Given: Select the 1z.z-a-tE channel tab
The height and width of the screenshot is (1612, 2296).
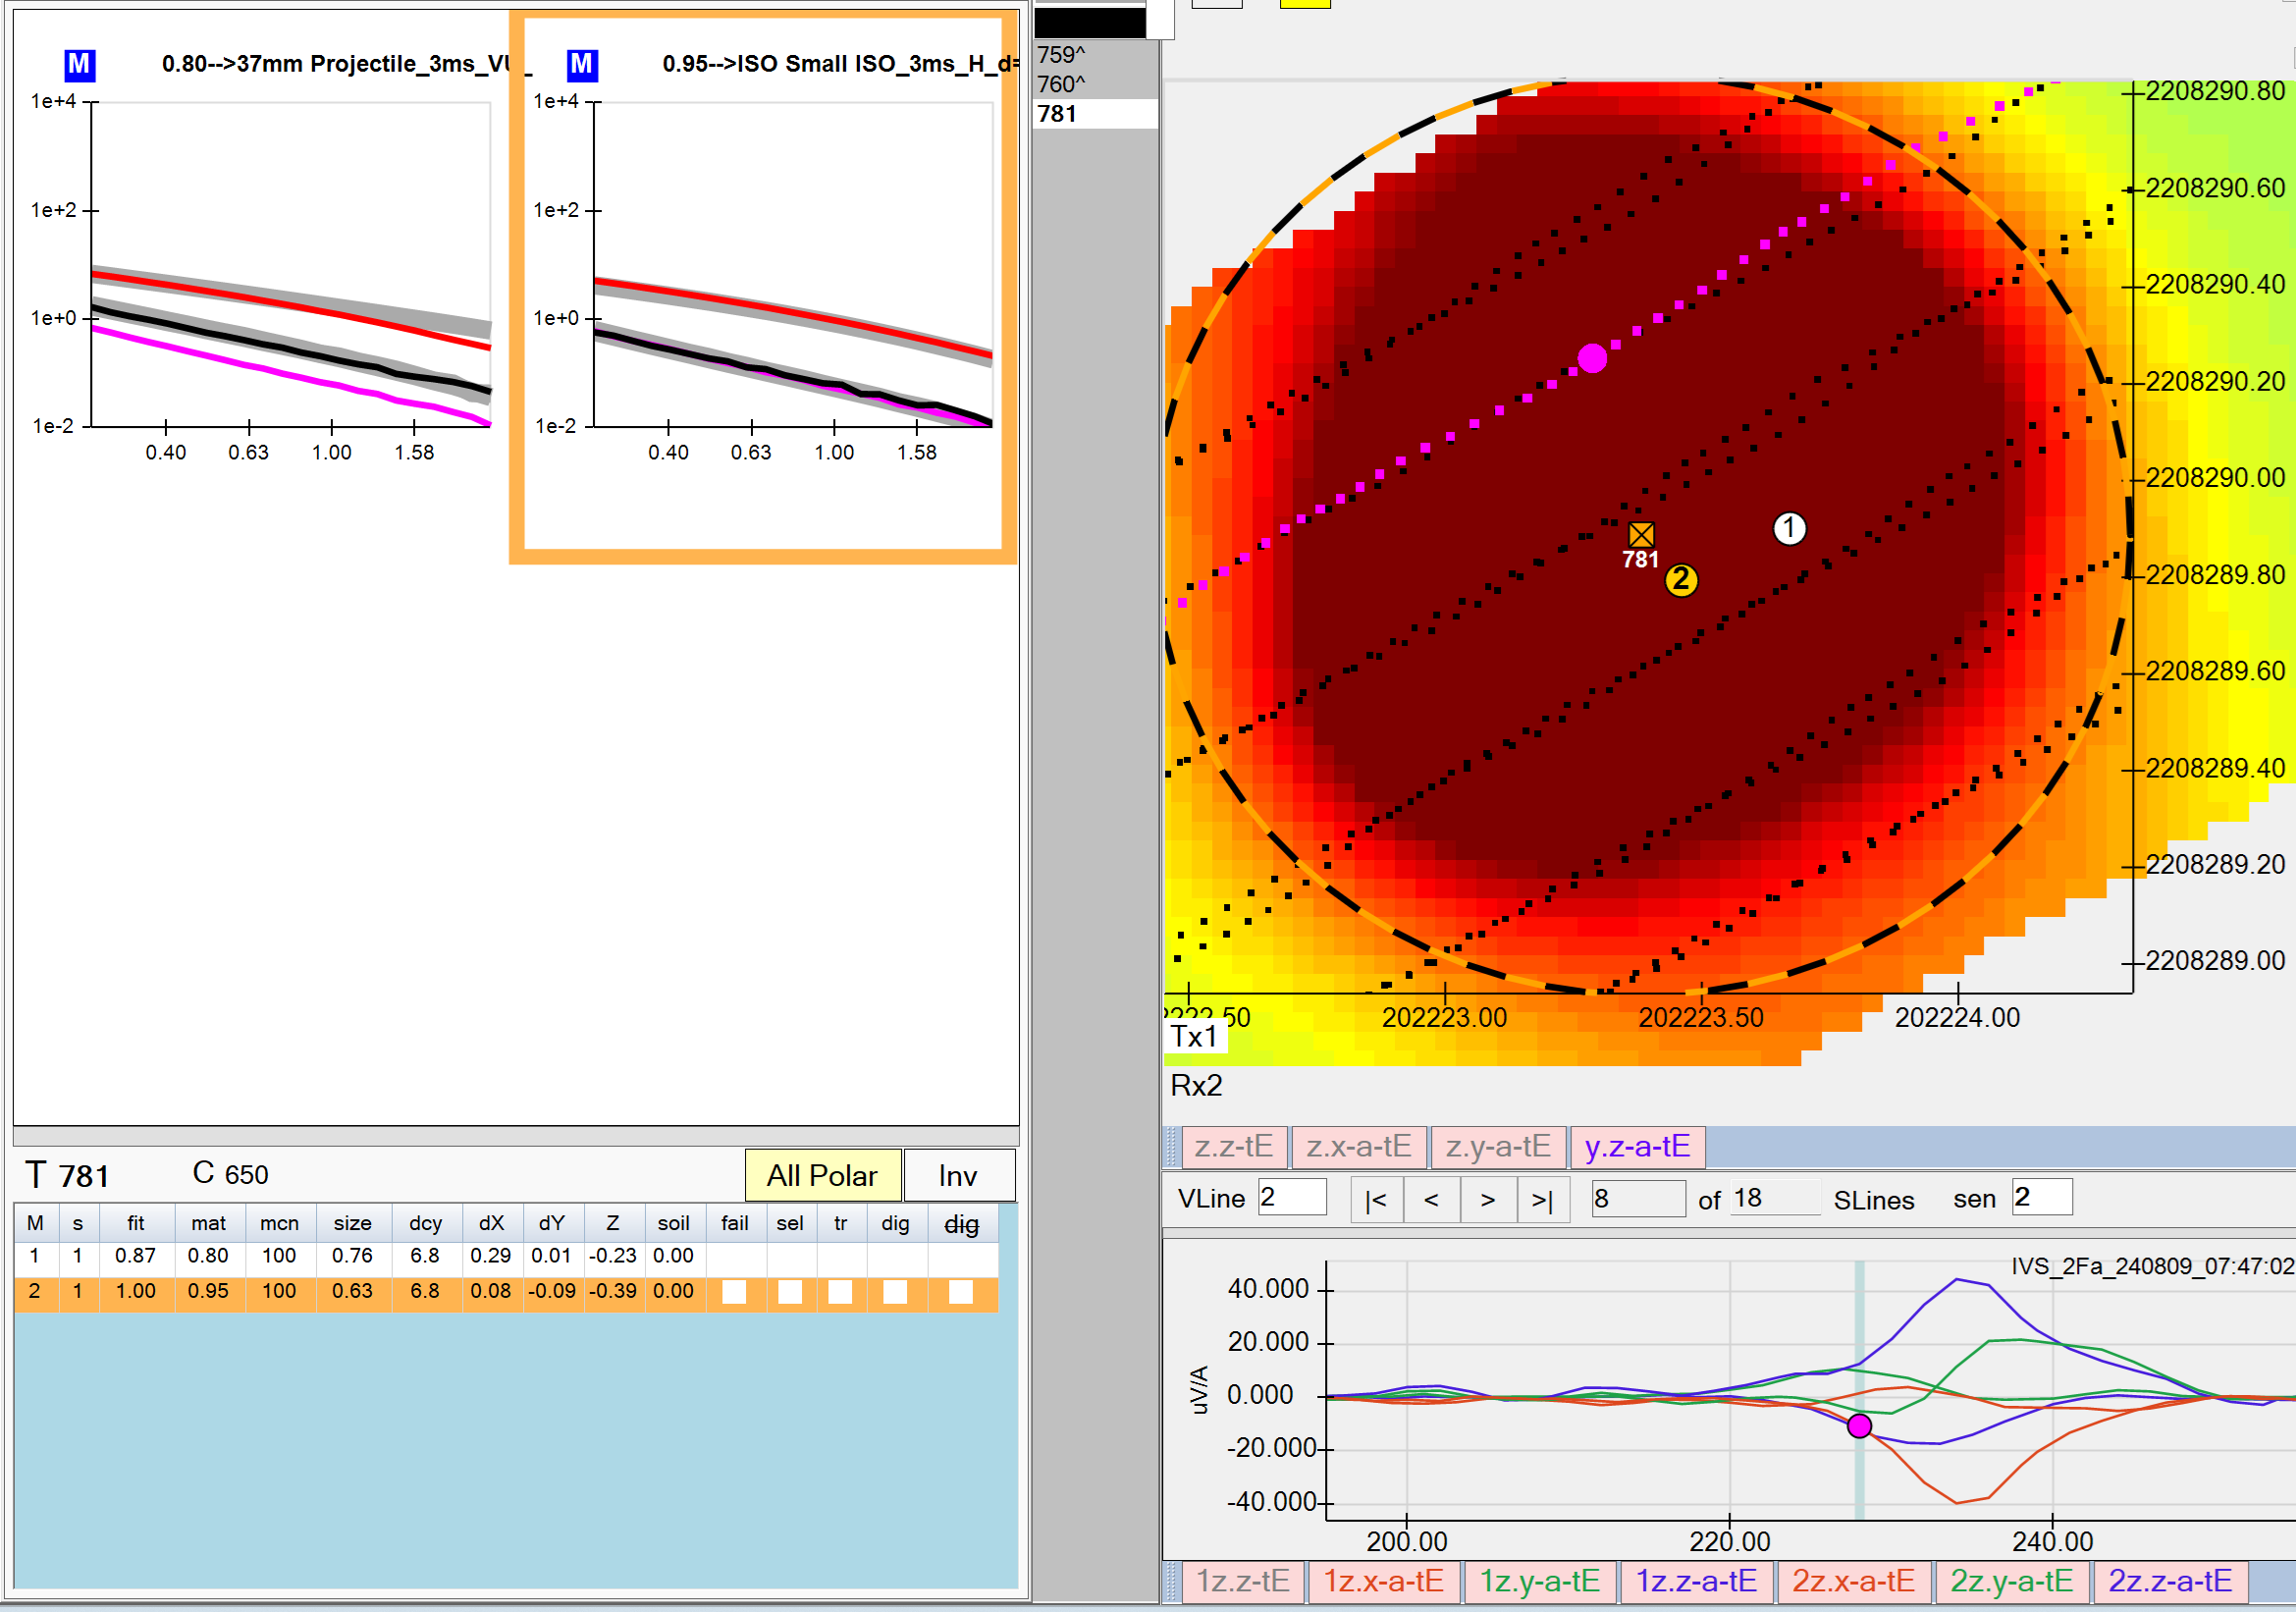Looking at the screenshot, I should pyautogui.click(x=1695, y=1581).
